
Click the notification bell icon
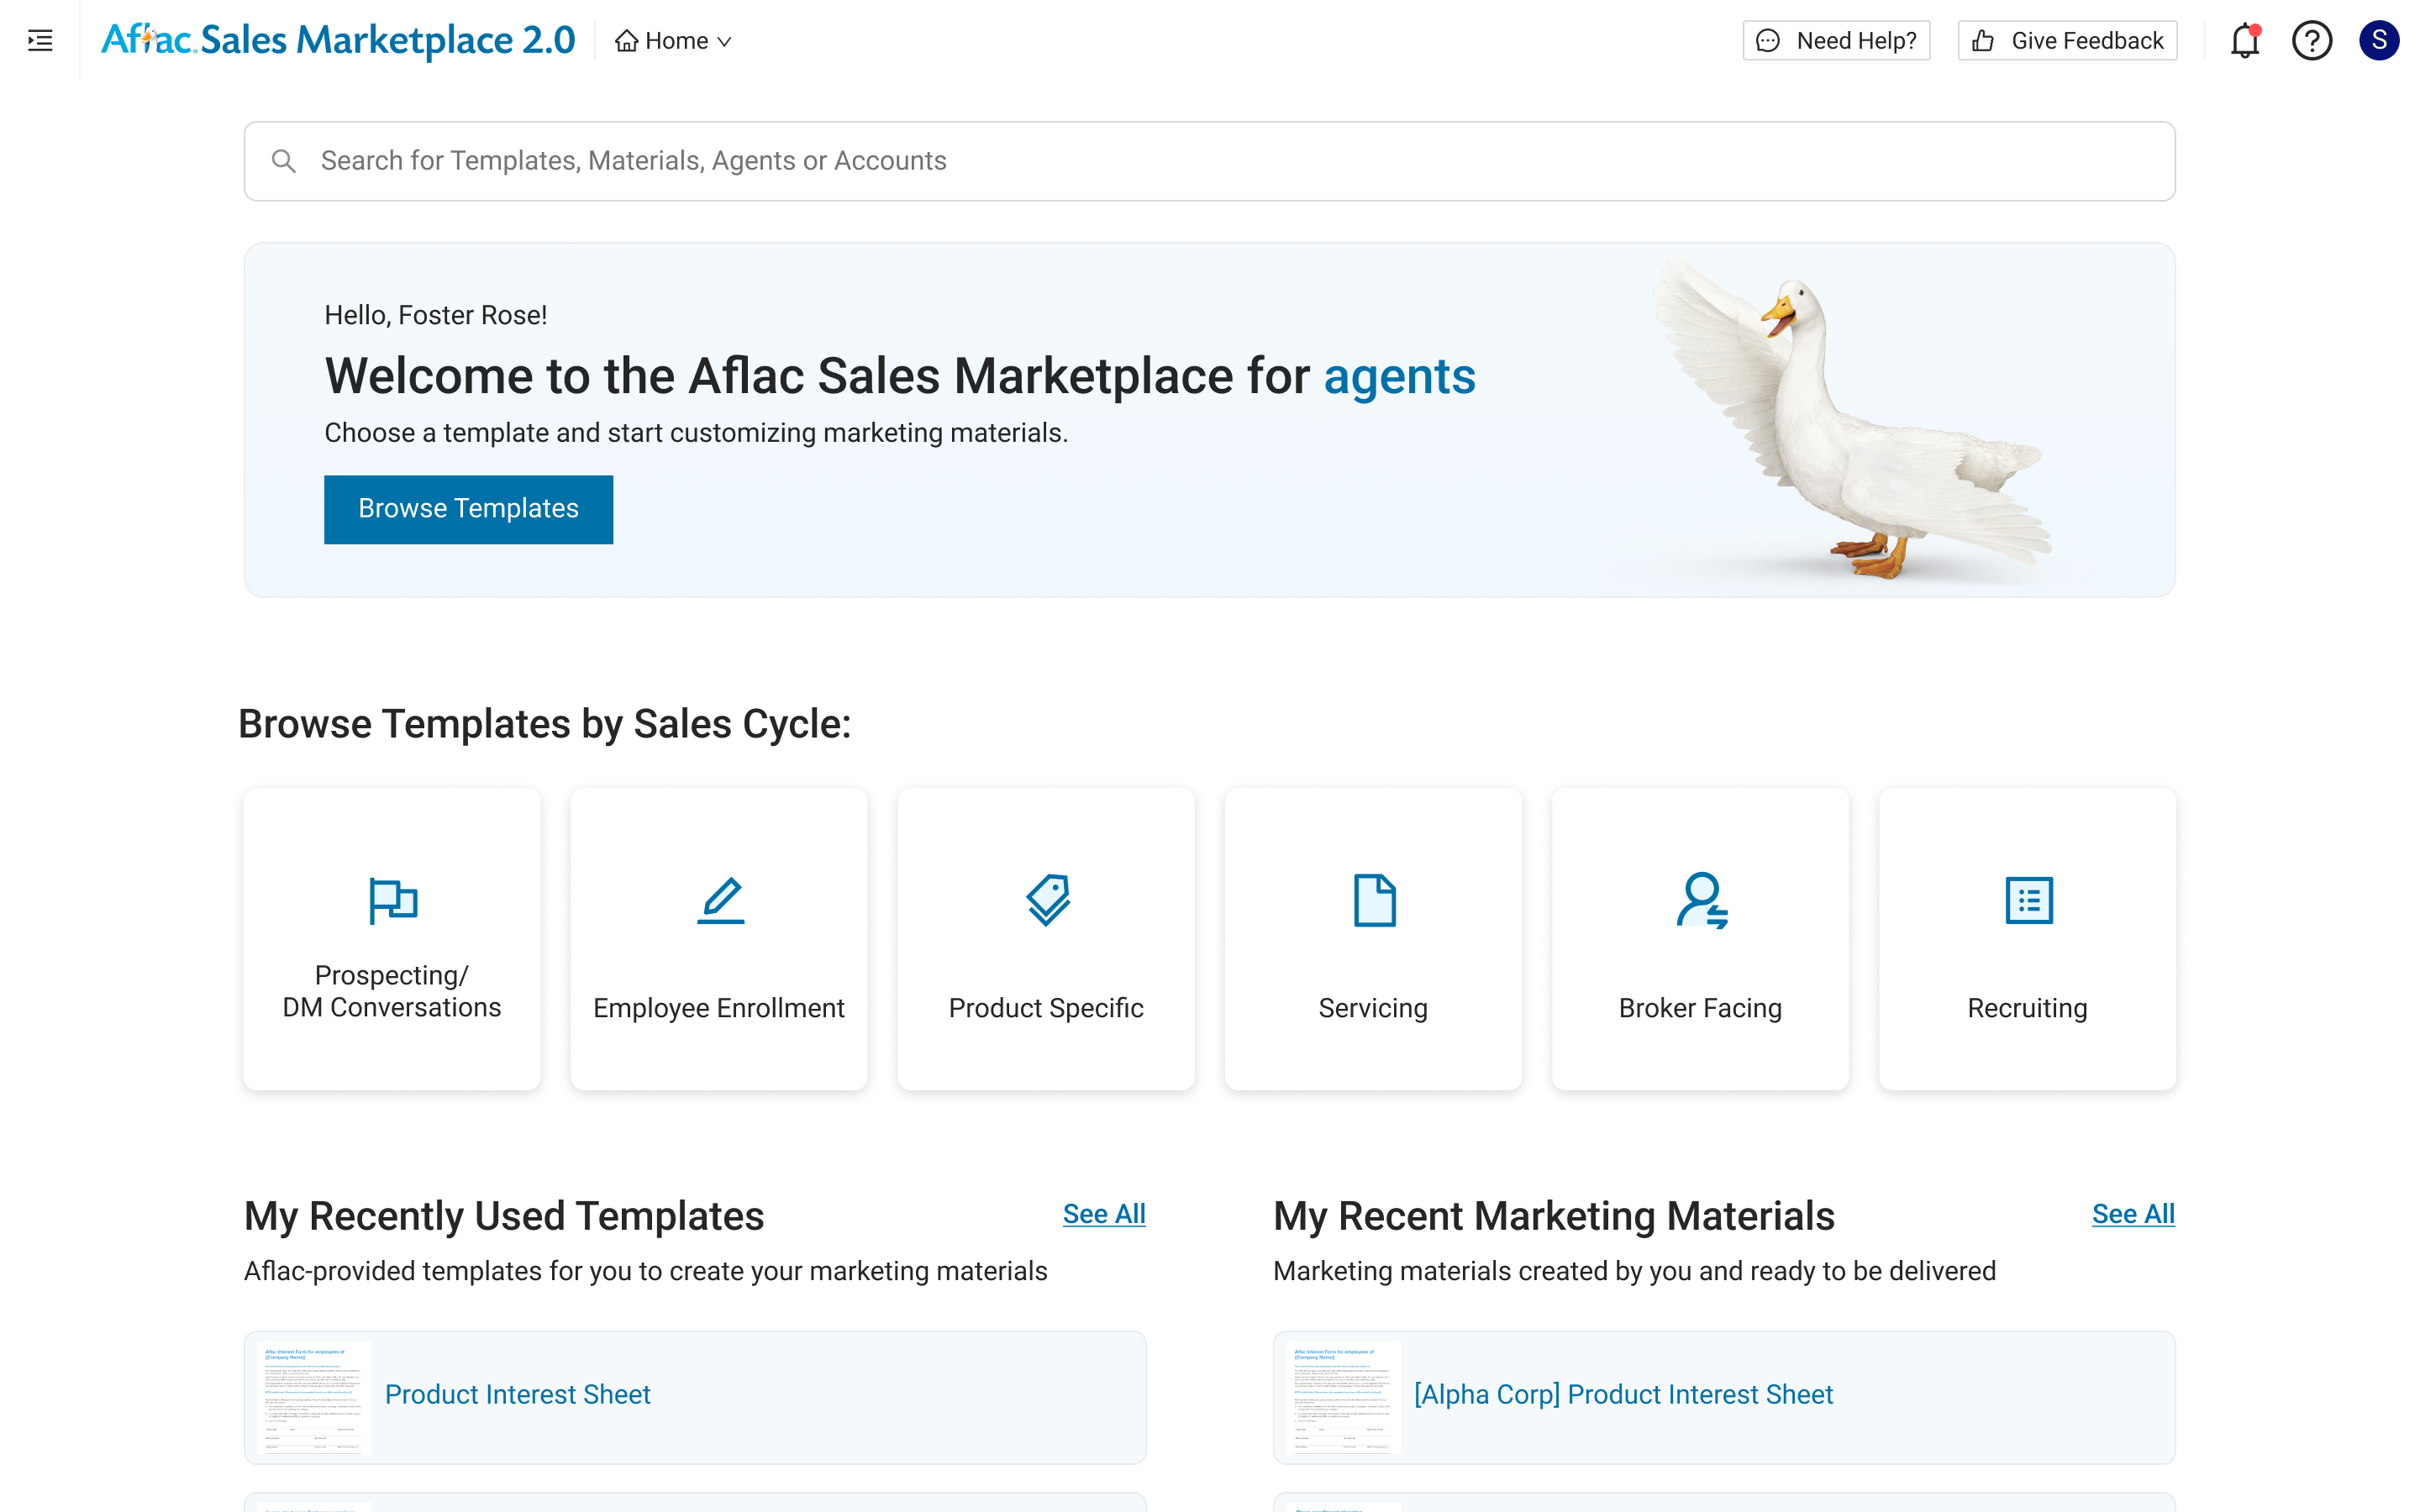[2244, 41]
